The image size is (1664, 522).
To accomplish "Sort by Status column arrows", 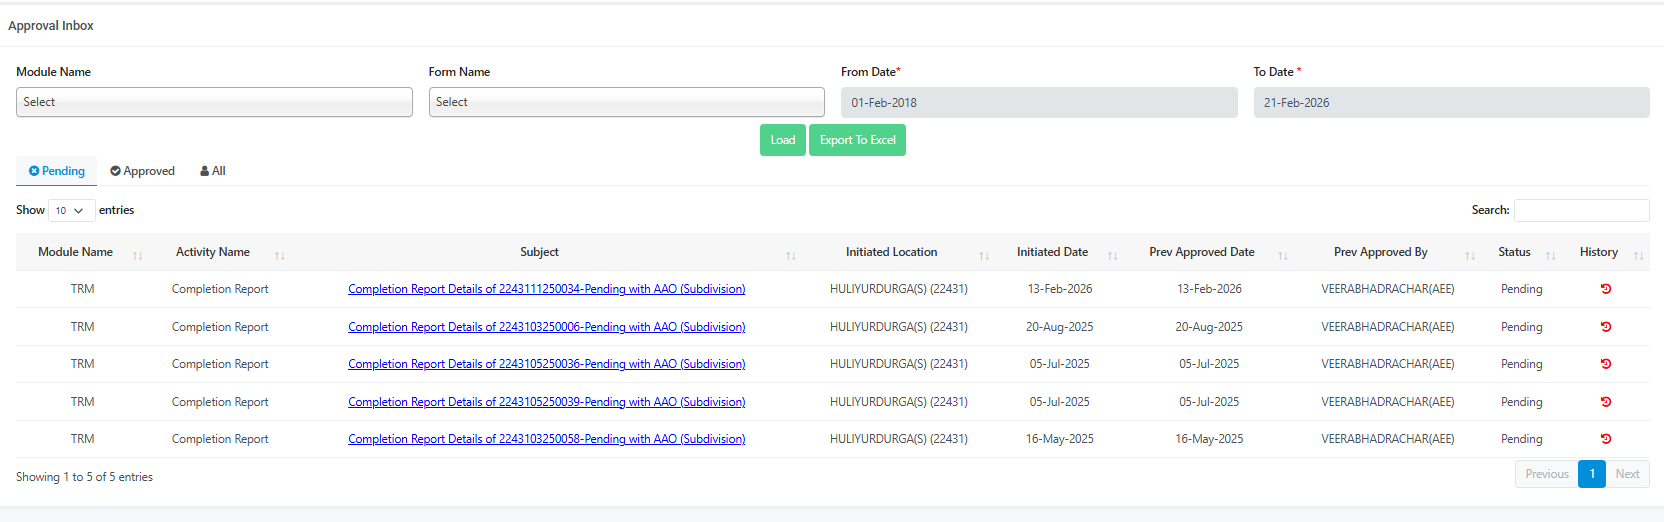I will 1550,254.
